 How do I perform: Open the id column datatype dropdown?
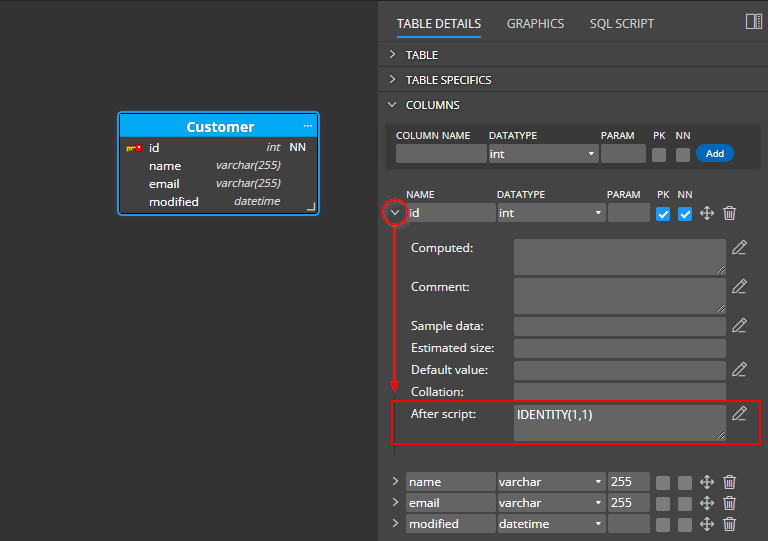pos(551,213)
